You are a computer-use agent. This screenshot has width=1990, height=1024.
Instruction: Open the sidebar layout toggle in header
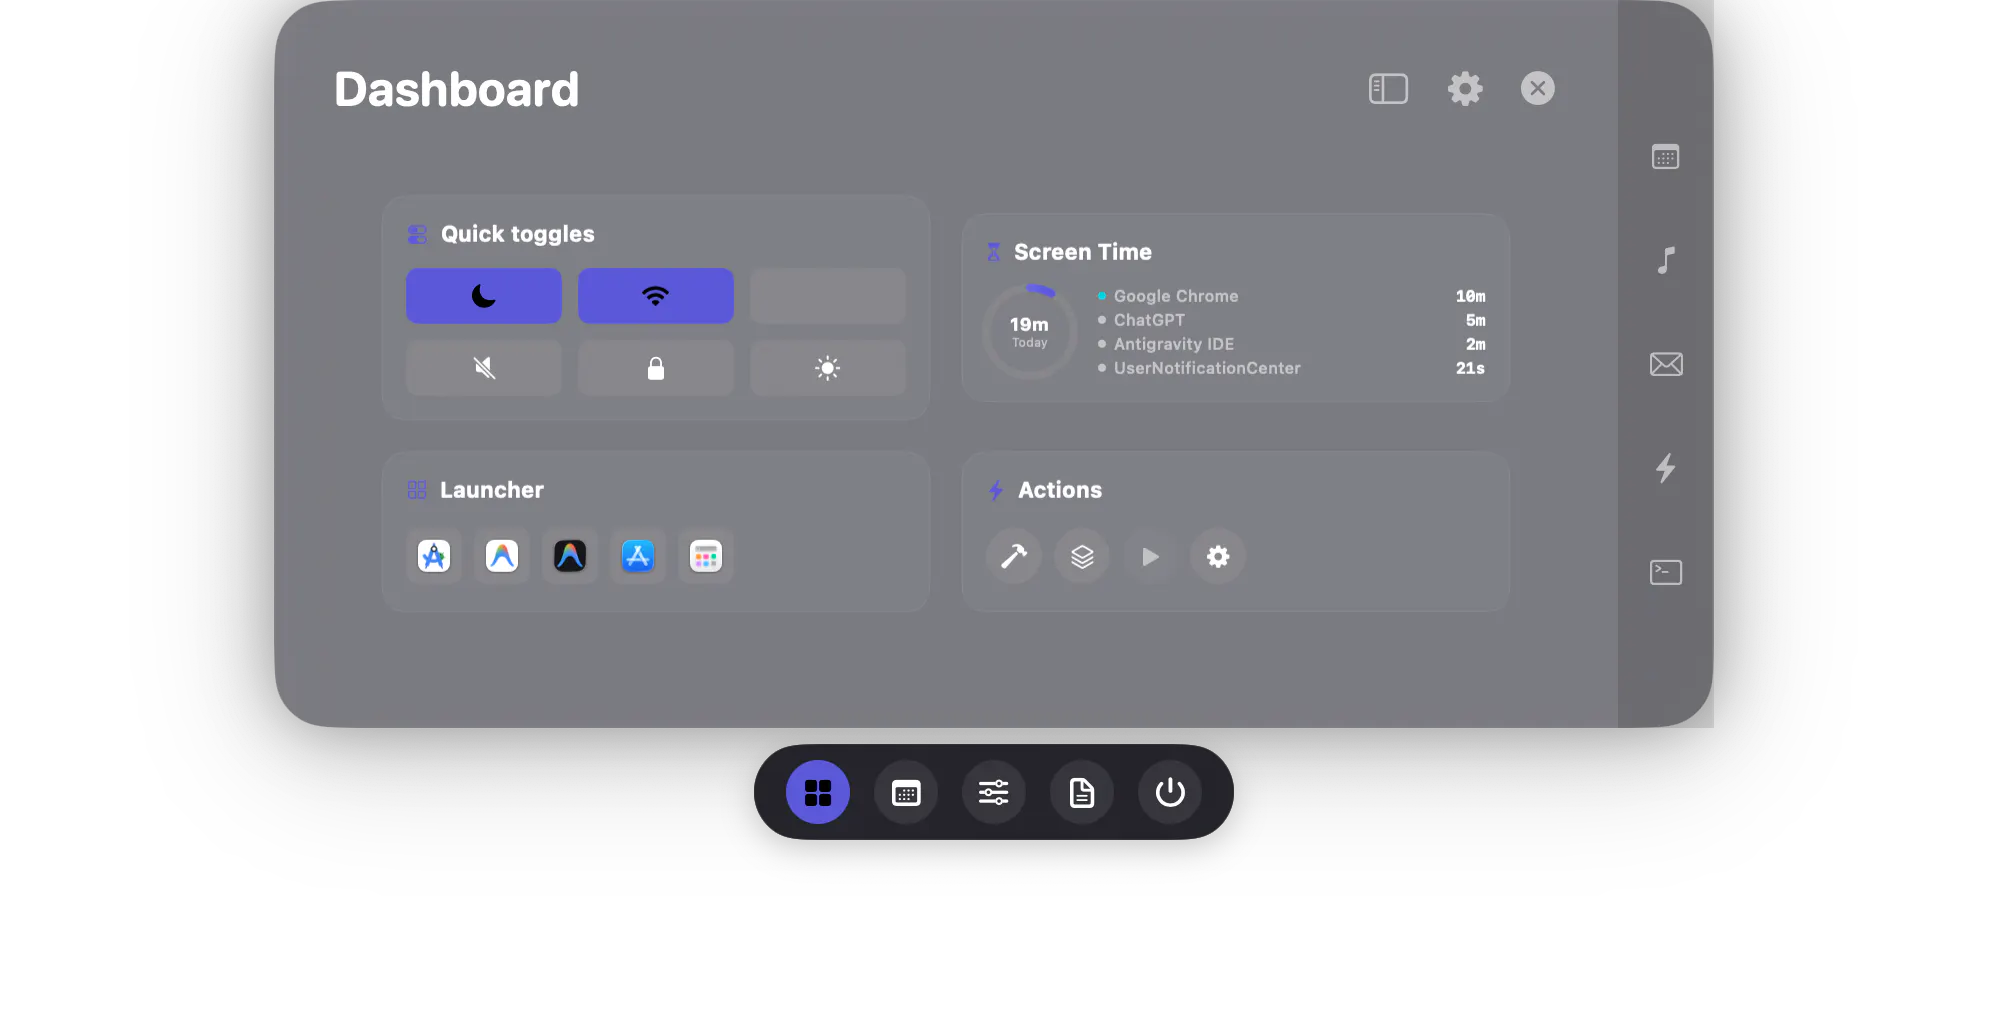[1388, 89]
